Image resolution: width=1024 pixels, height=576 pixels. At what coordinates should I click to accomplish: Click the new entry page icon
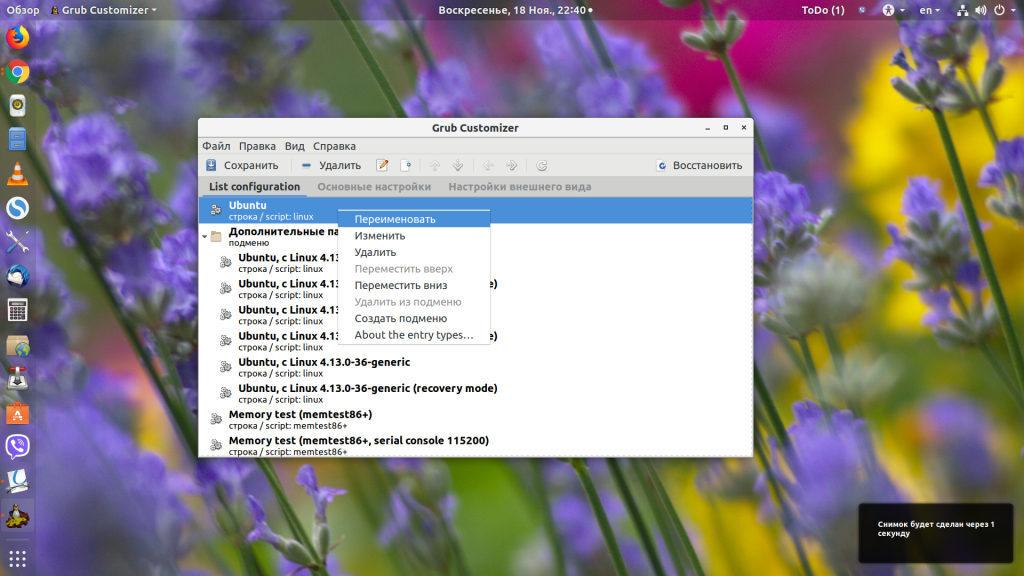[x=406, y=165]
